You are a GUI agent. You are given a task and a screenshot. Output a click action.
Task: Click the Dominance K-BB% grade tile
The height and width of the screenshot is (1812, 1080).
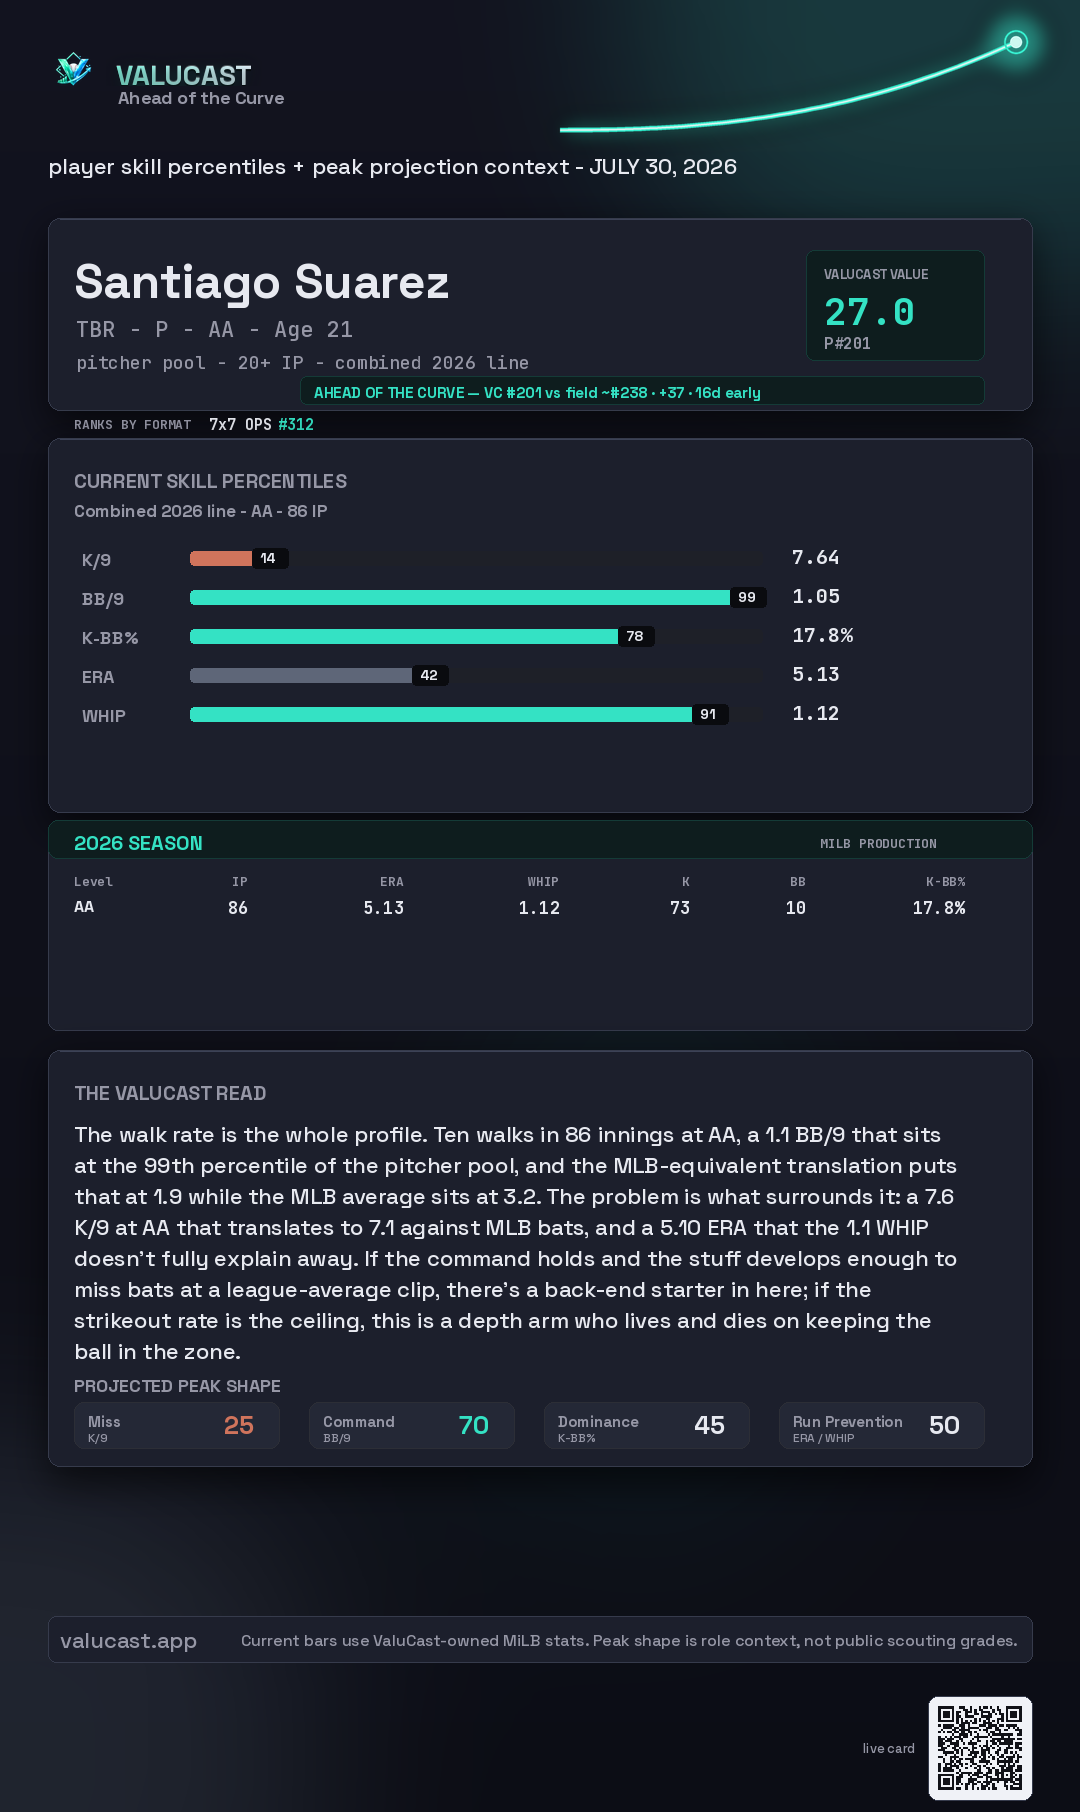[647, 1425]
